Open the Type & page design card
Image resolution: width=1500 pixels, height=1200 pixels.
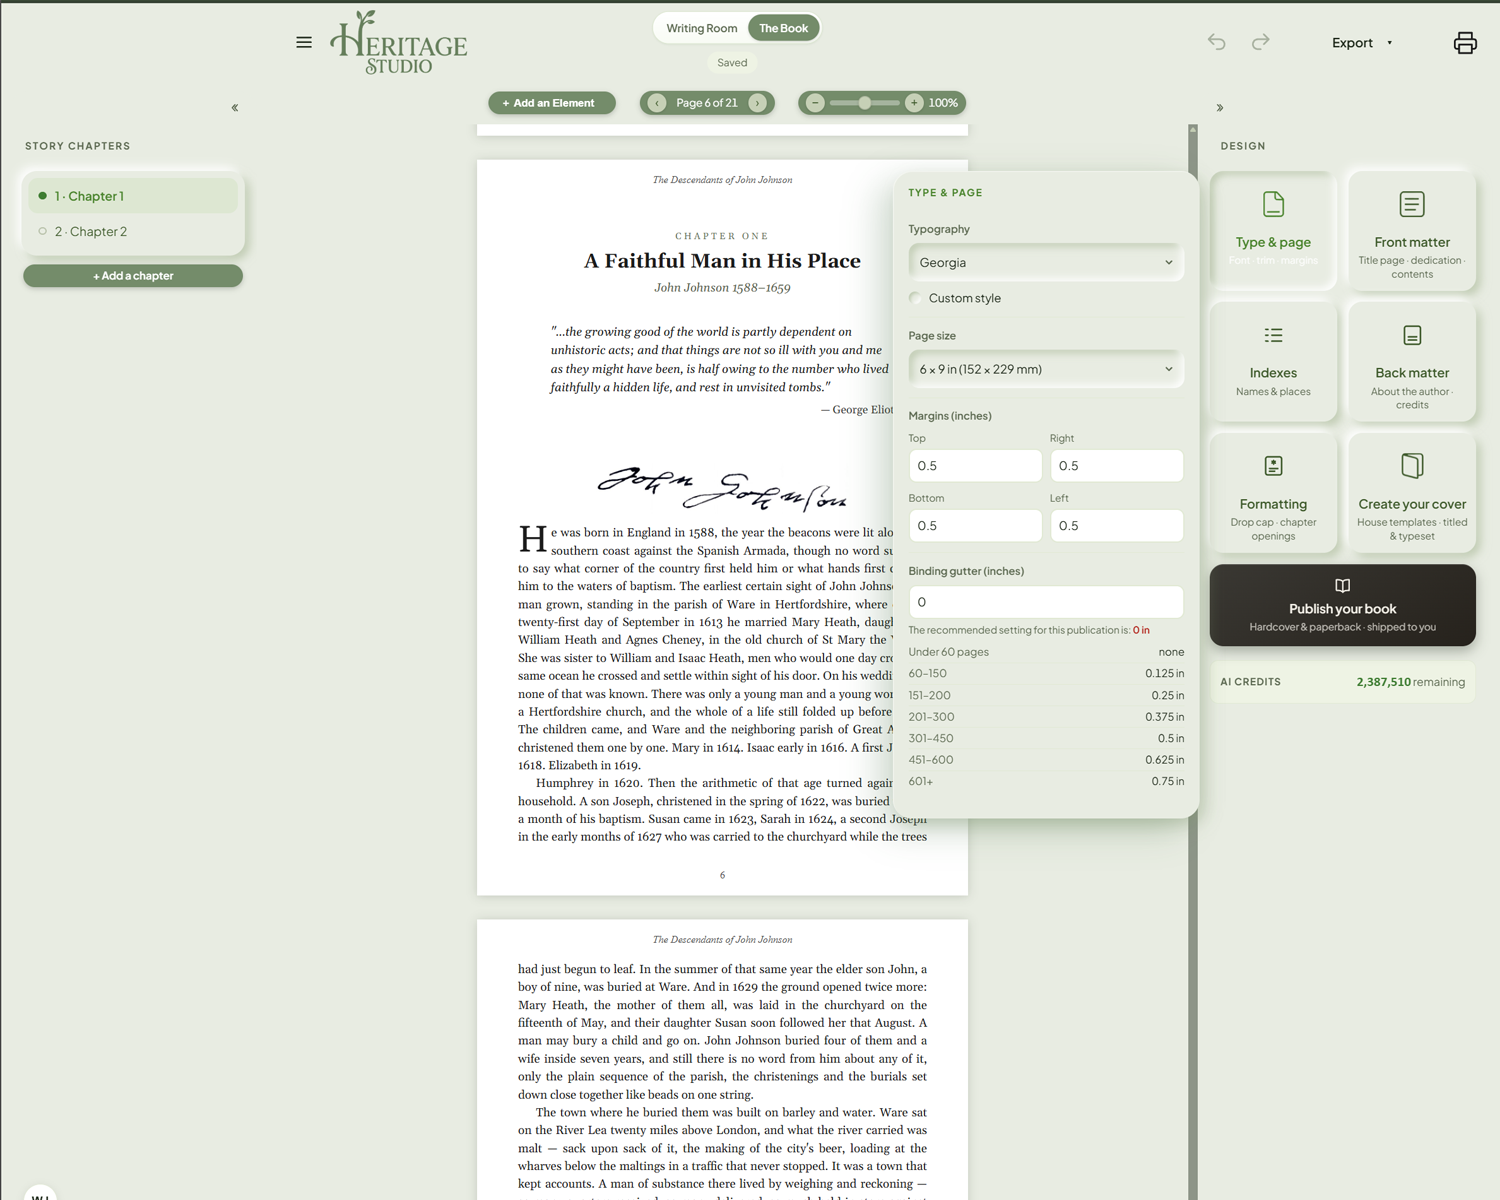(1273, 230)
